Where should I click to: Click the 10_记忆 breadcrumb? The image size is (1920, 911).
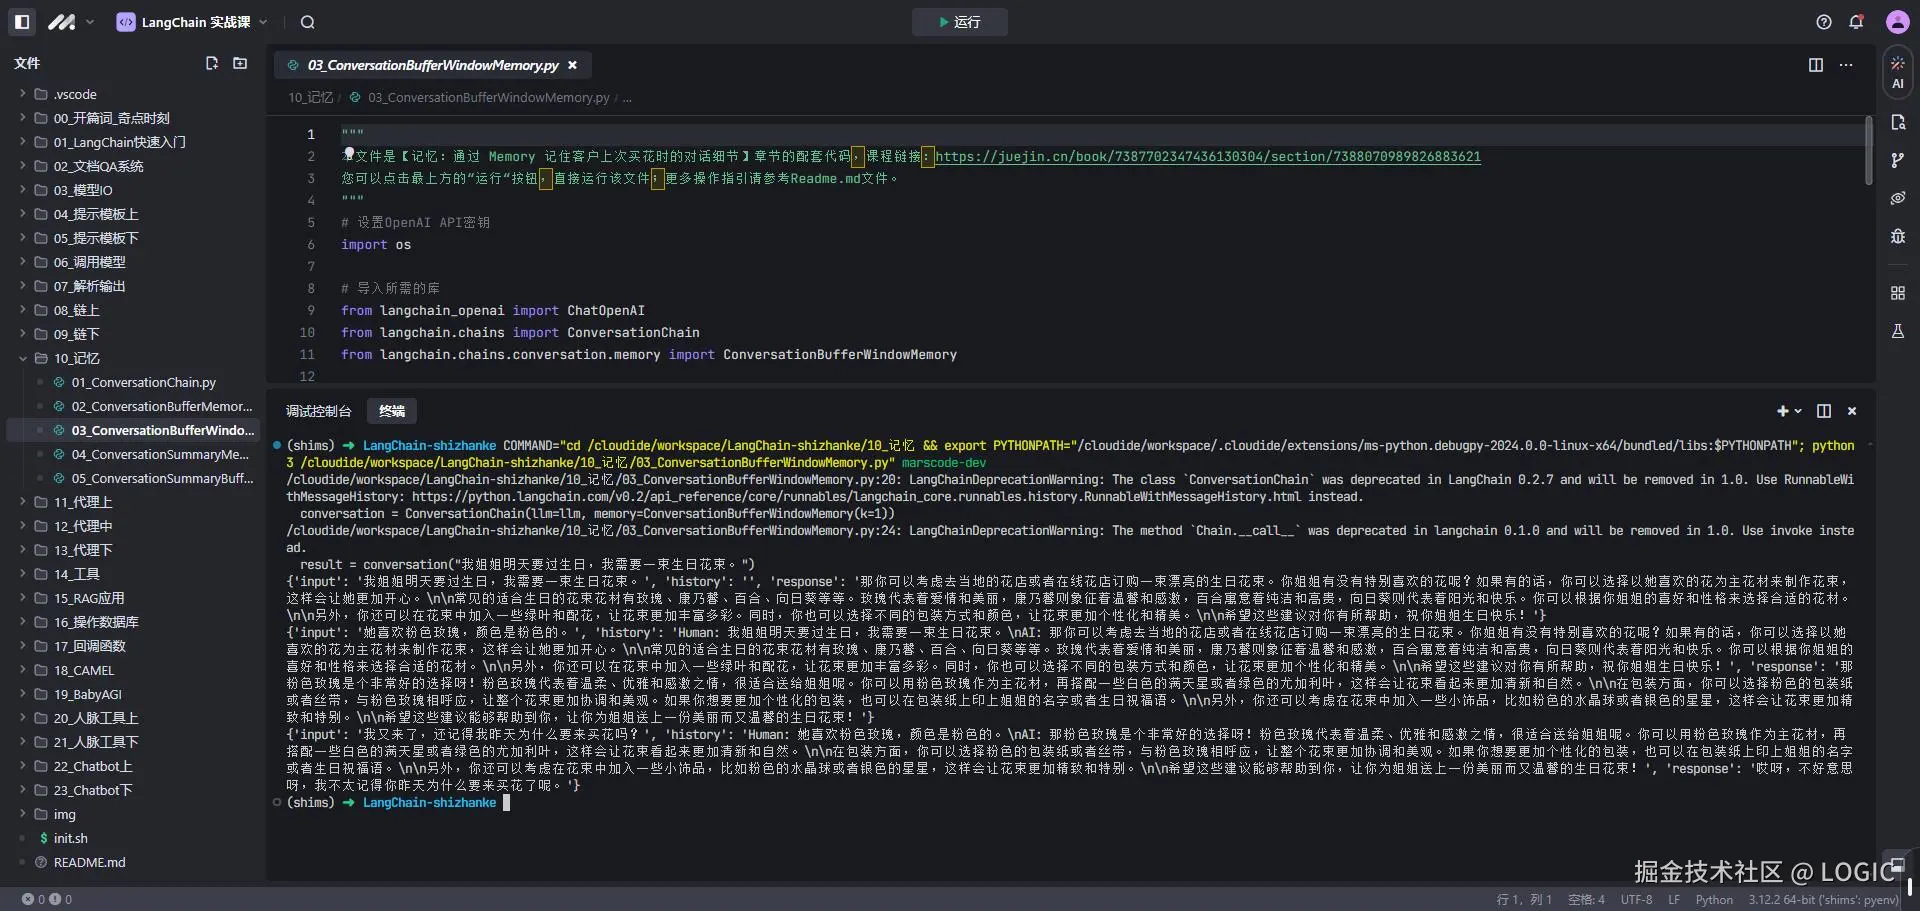click(310, 98)
